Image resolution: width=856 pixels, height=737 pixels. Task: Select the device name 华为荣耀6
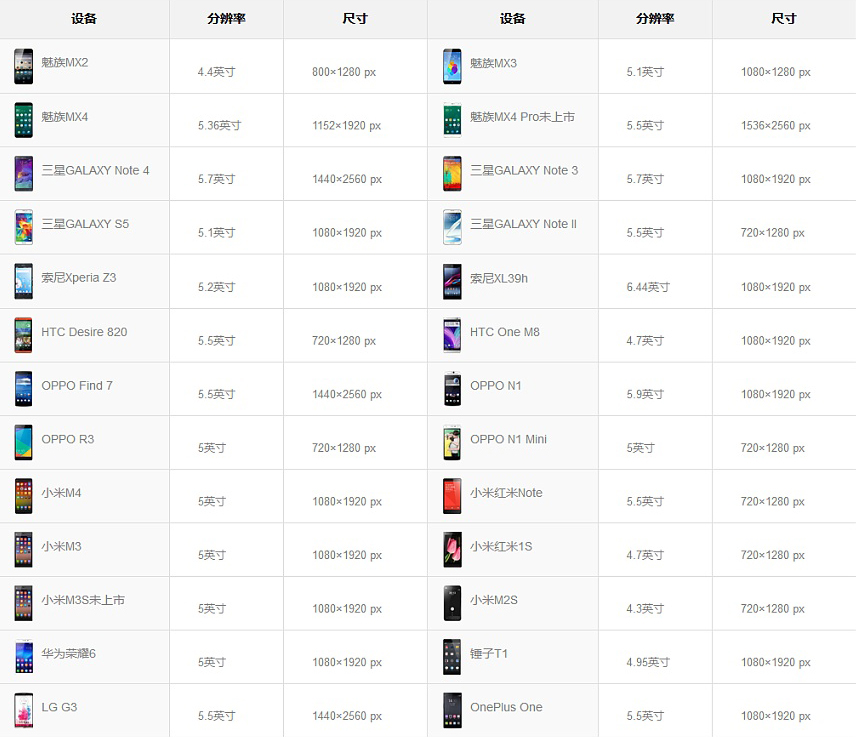click(x=68, y=653)
